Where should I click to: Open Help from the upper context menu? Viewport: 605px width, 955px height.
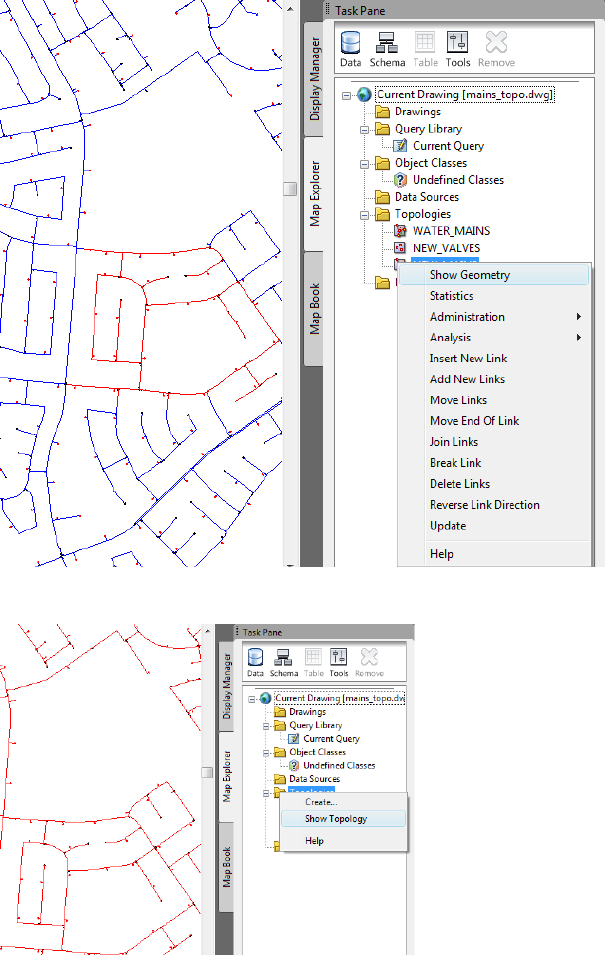pos(494,554)
